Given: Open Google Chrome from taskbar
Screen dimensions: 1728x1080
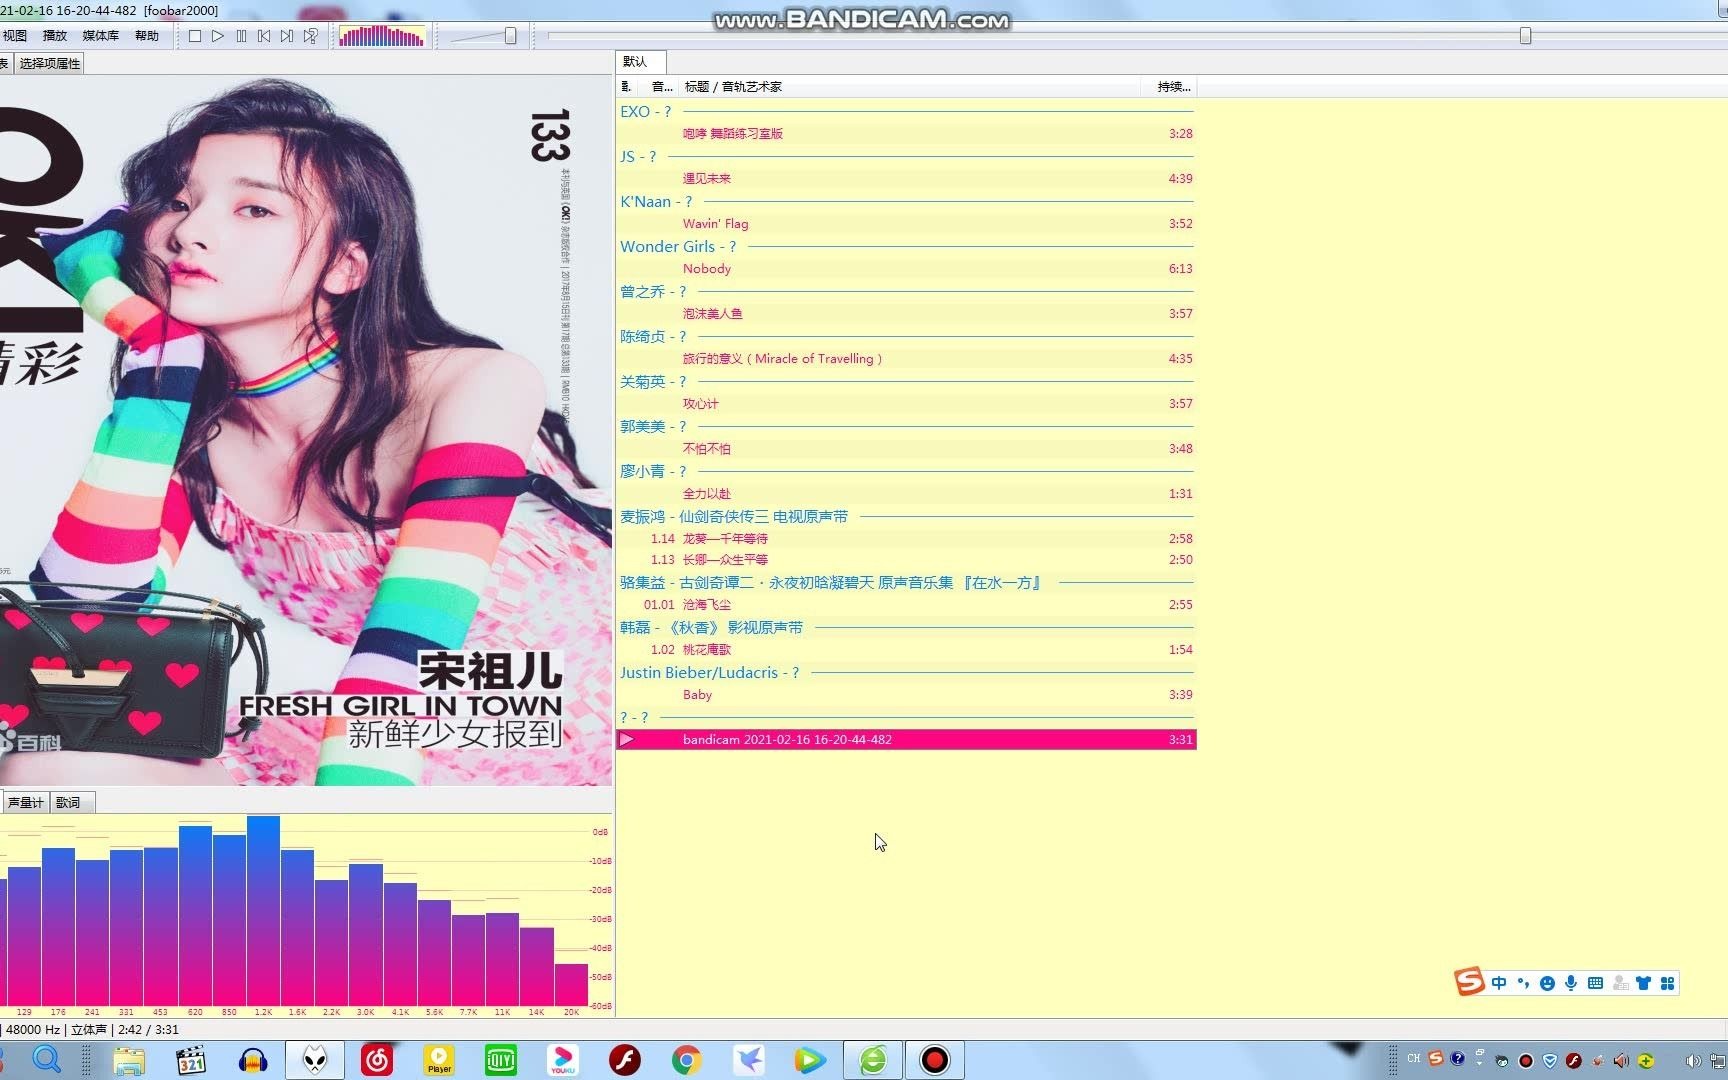Looking at the screenshot, I should [x=687, y=1060].
